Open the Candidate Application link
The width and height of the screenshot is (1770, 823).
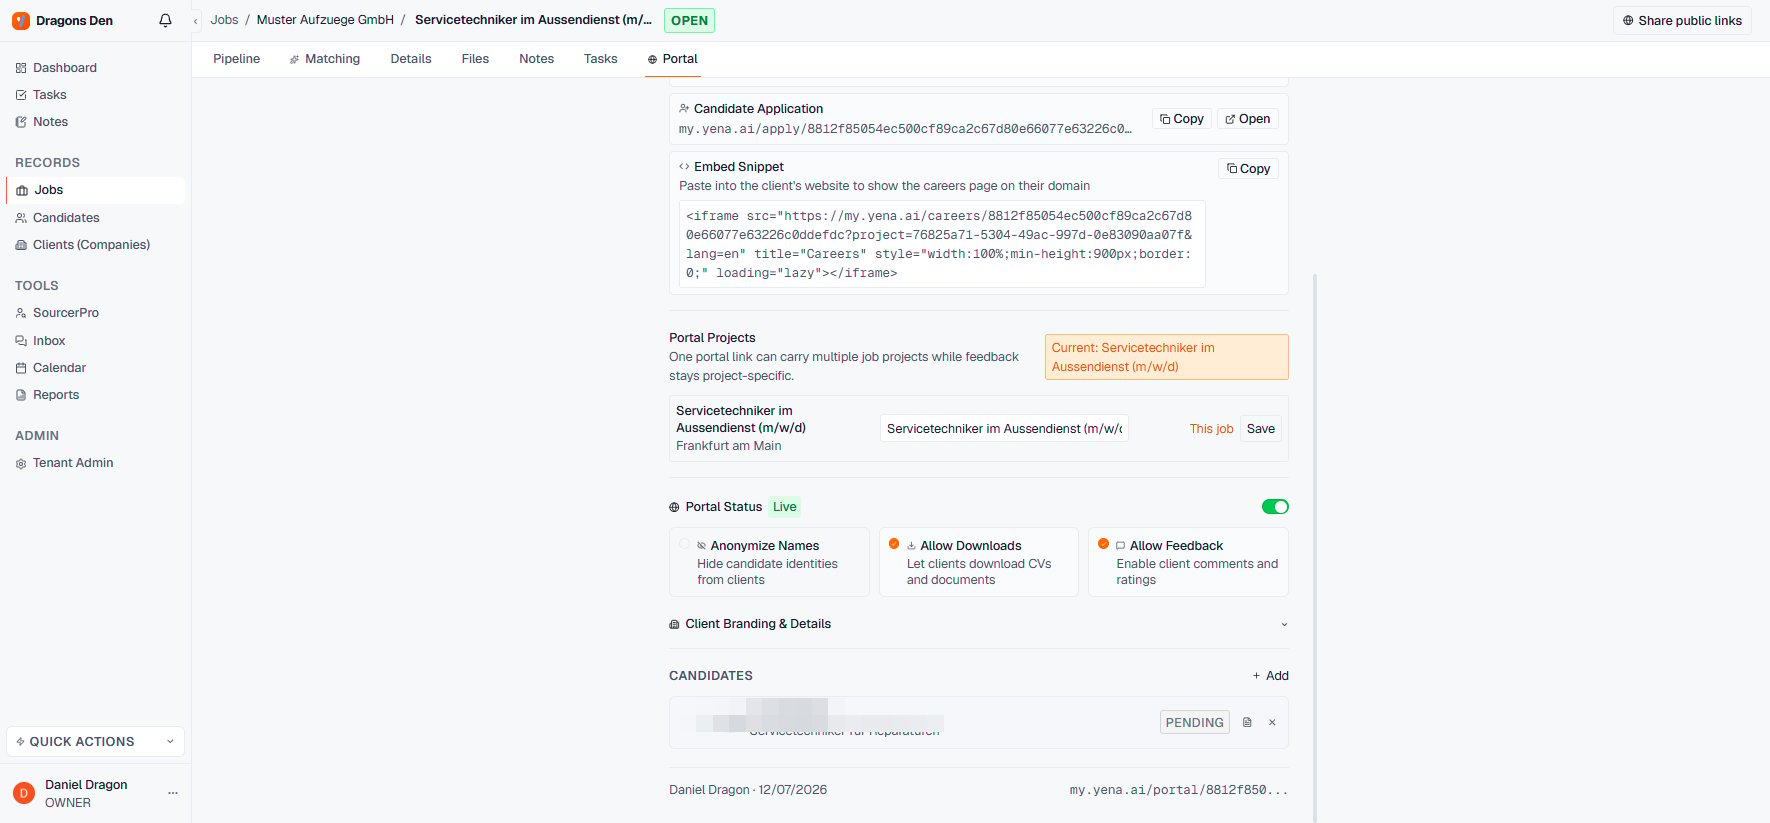point(1248,119)
